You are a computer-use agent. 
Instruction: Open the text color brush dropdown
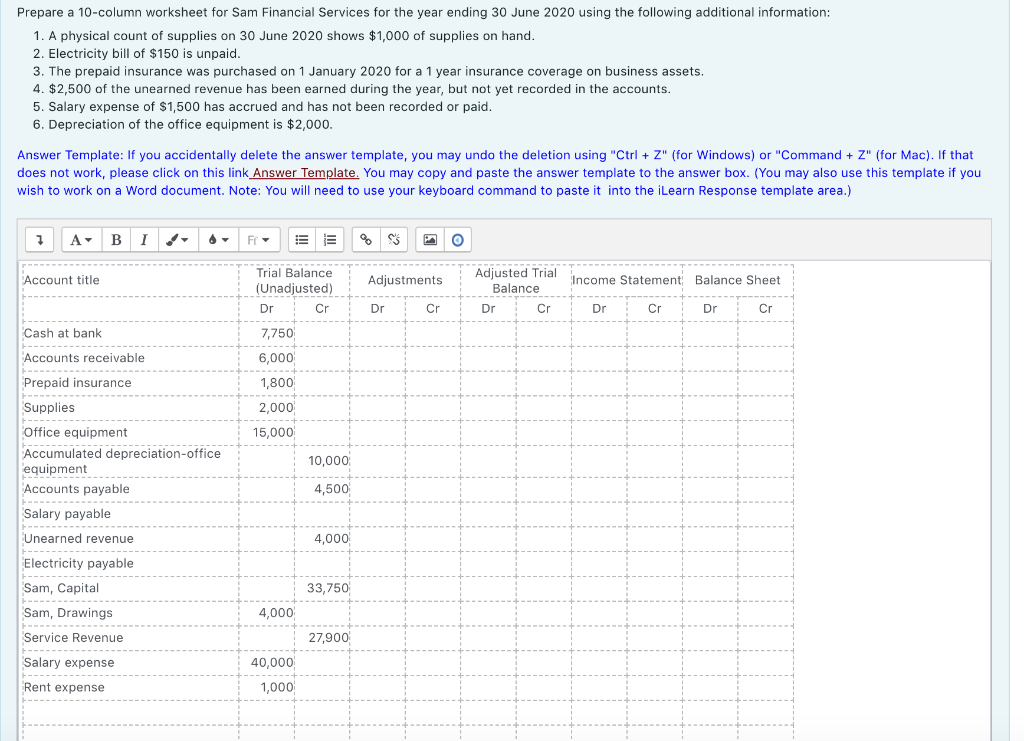178,239
